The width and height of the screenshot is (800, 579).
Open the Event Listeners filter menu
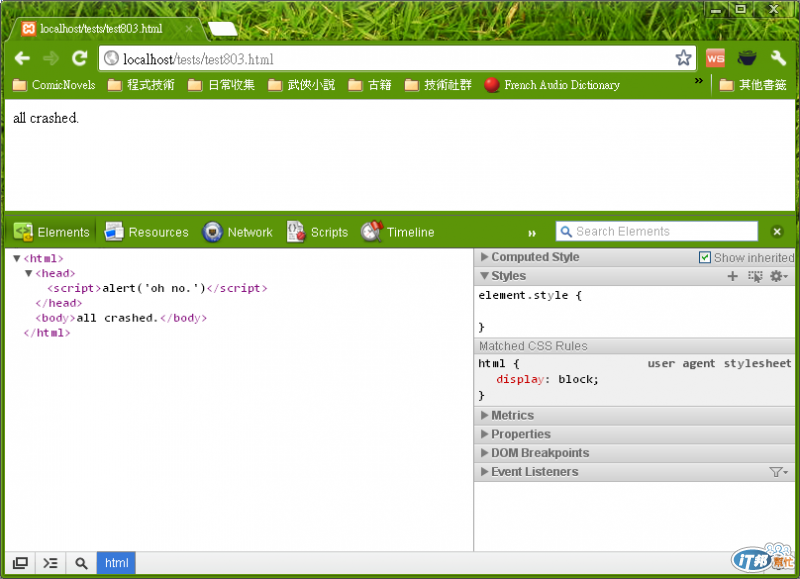[779, 472]
